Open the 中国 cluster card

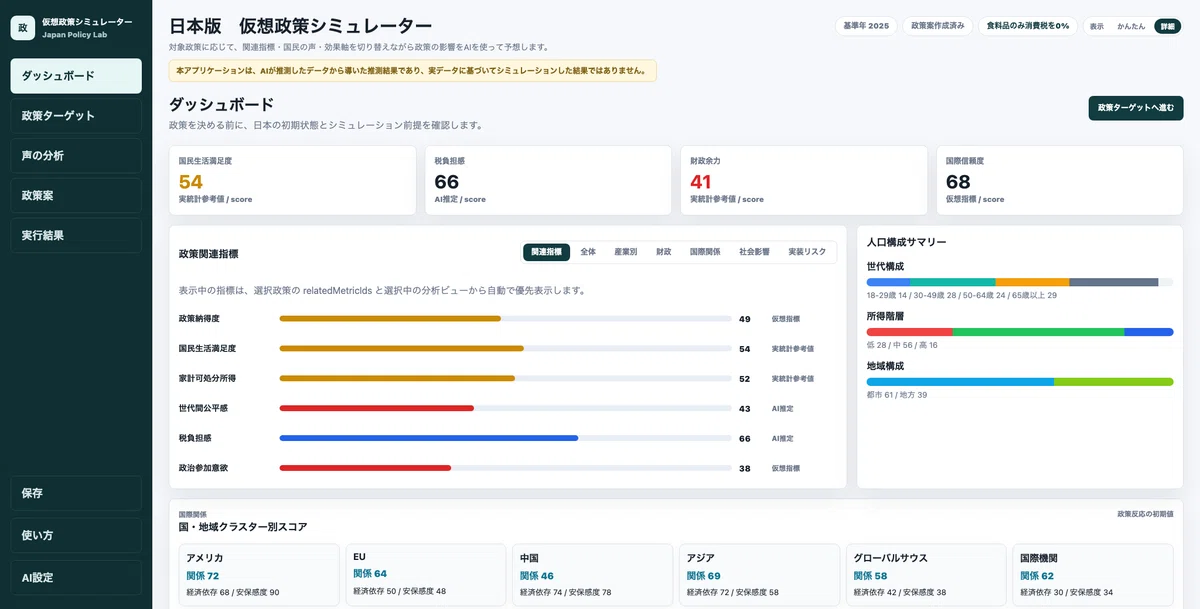[593, 576]
